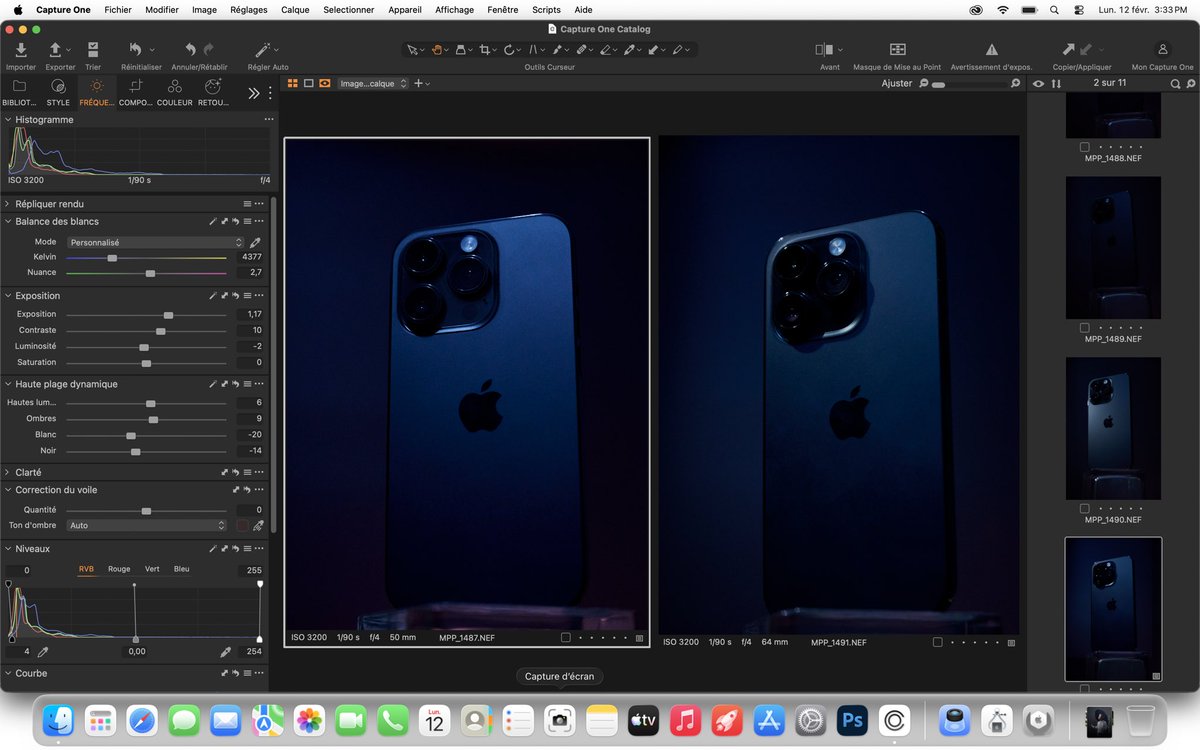Open Photoshop from the Dock
This screenshot has width=1200, height=750.
(x=853, y=720)
